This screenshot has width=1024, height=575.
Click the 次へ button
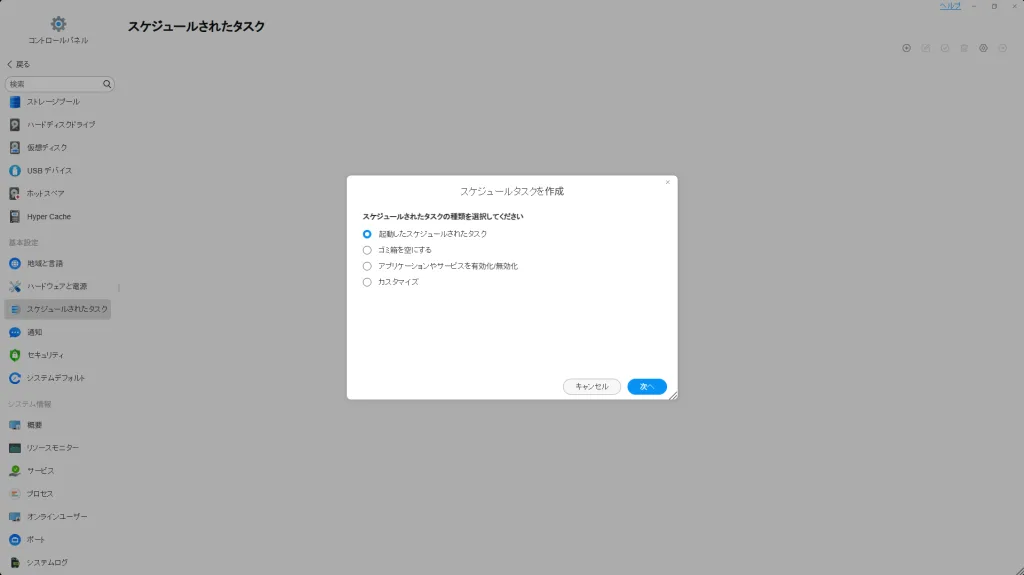pos(647,387)
